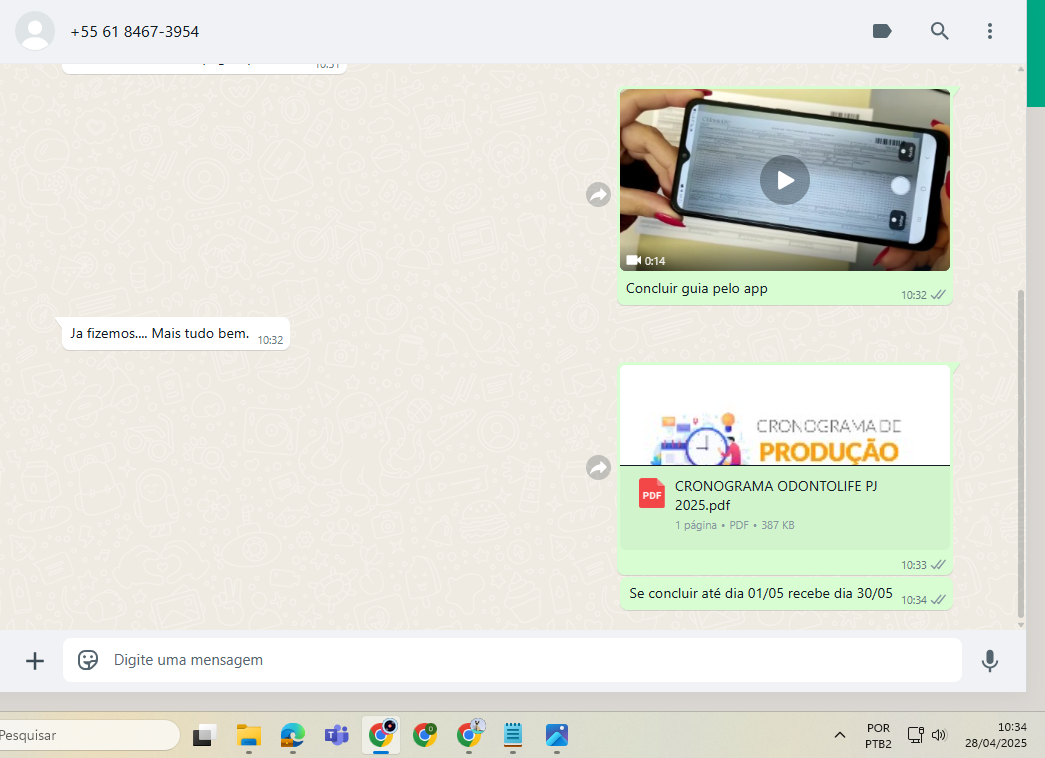
Task: Open the emoji and sticker picker
Action: 88,660
